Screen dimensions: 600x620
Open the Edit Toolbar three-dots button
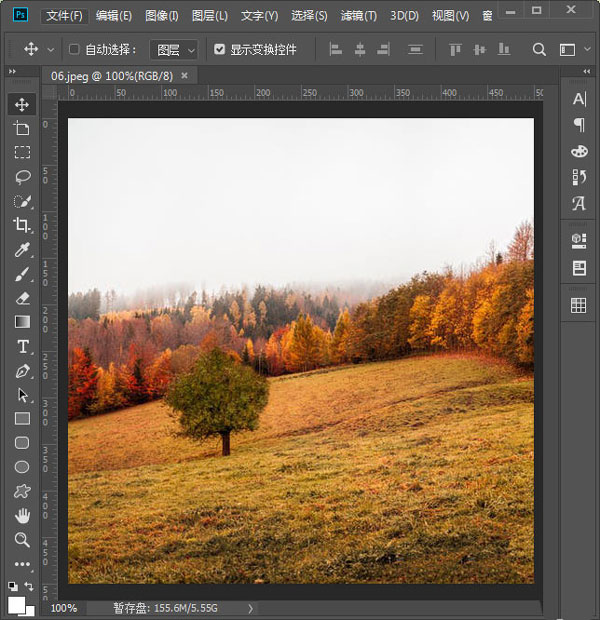pos(22,564)
